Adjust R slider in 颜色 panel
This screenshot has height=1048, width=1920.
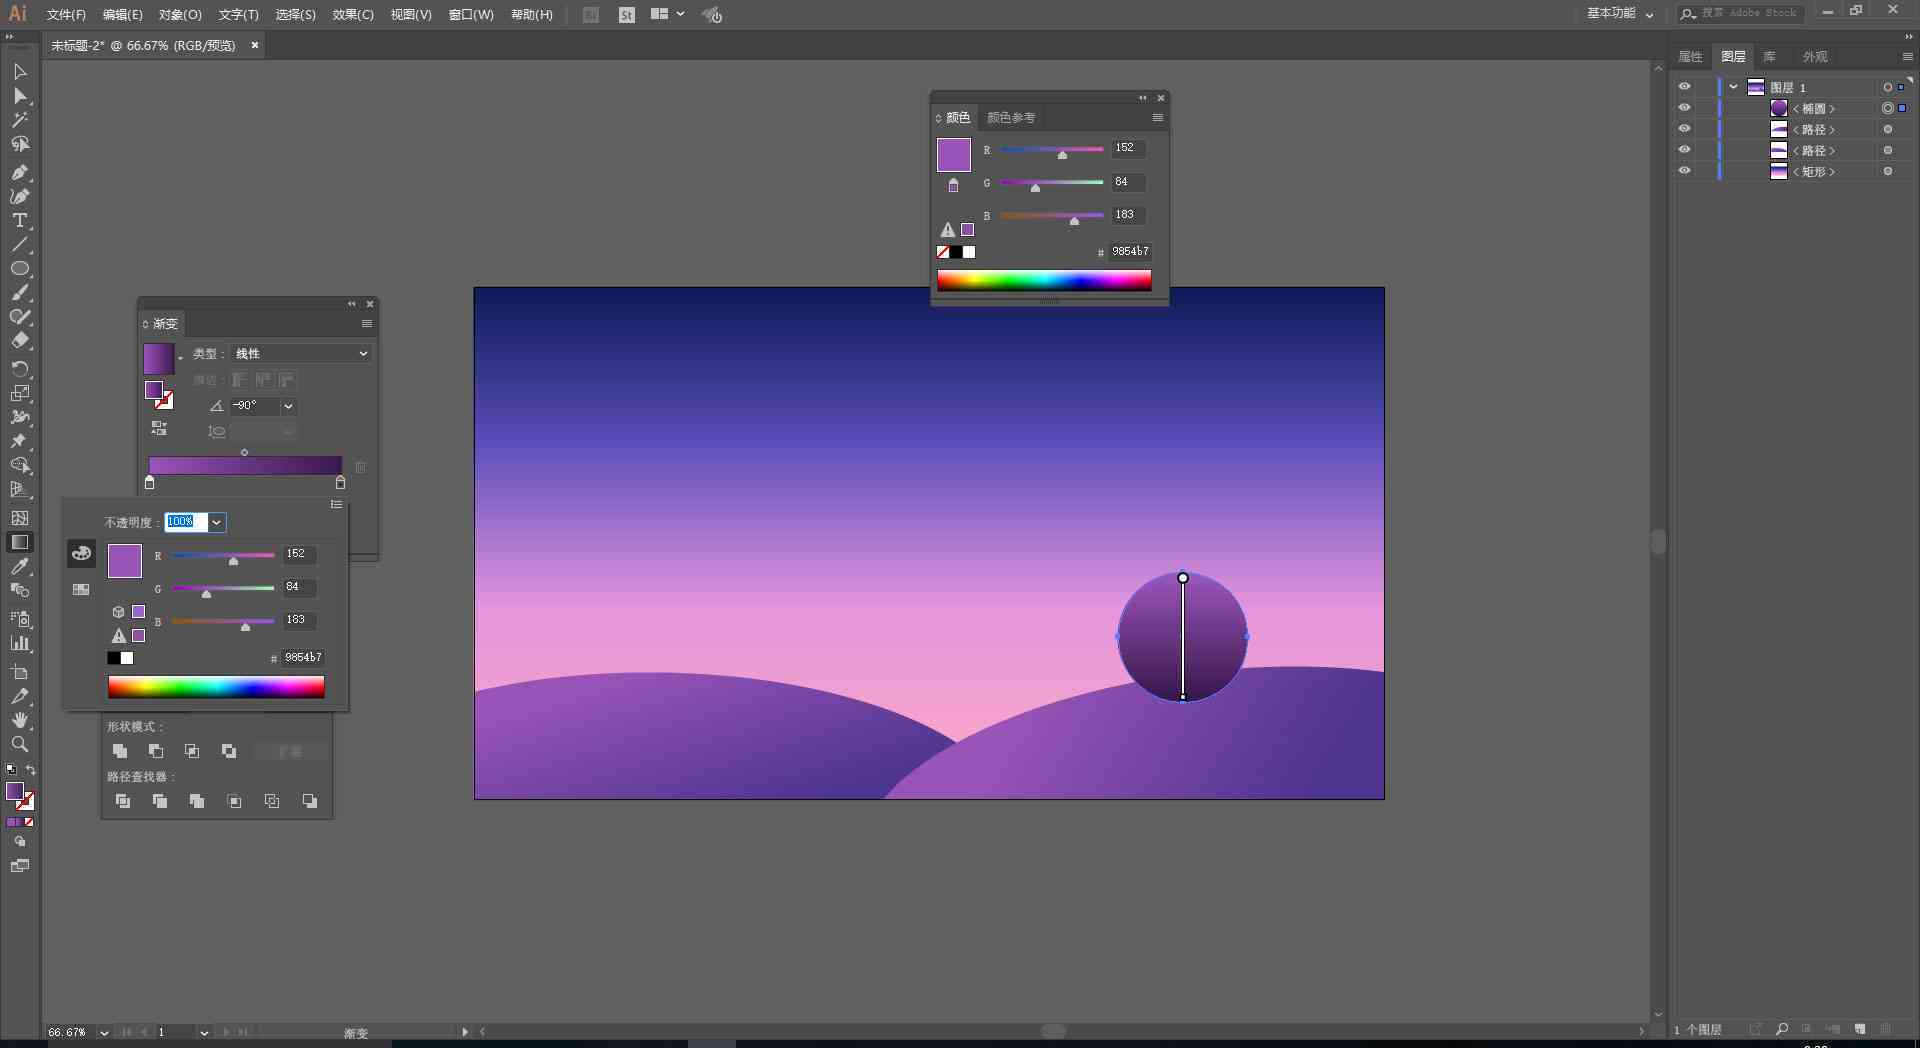coord(1062,154)
